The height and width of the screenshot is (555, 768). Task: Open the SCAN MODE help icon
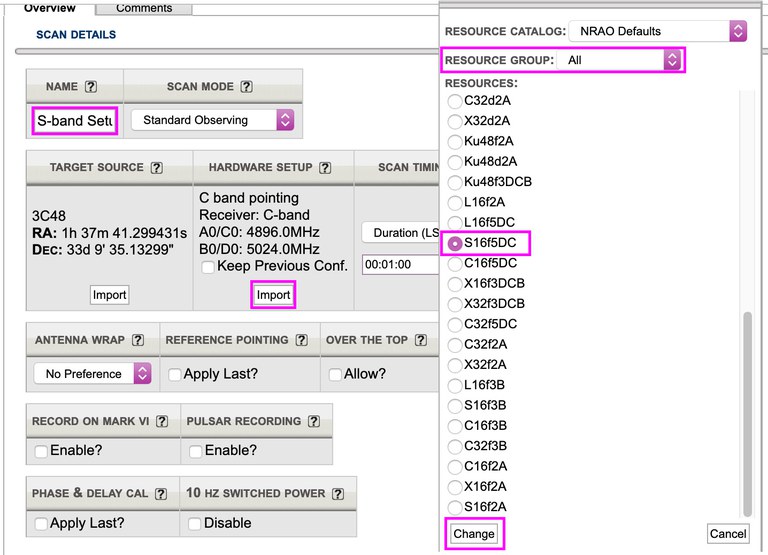coord(246,88)
